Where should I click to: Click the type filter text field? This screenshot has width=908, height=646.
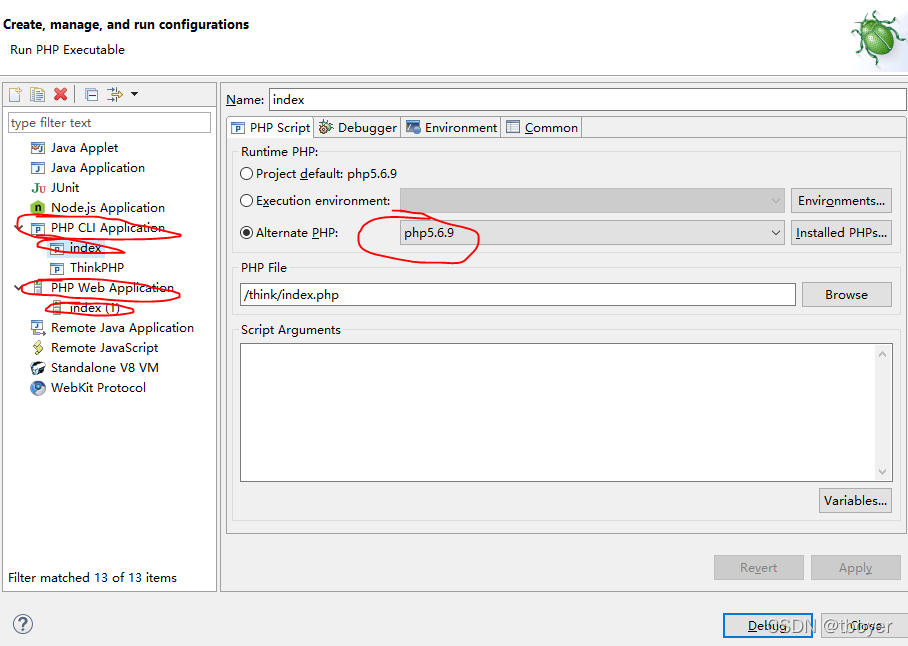pyautogui.click(x=109, y=123)
